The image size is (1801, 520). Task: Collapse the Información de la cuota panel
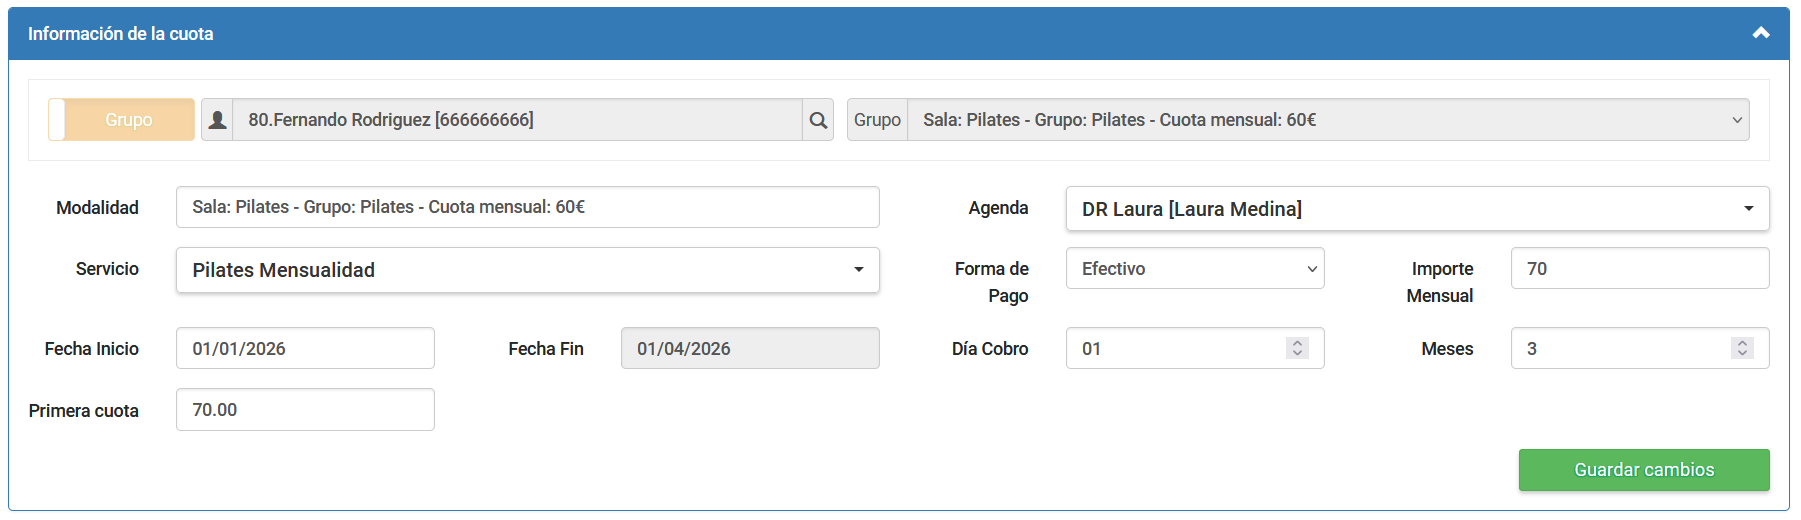(1760, 33)
